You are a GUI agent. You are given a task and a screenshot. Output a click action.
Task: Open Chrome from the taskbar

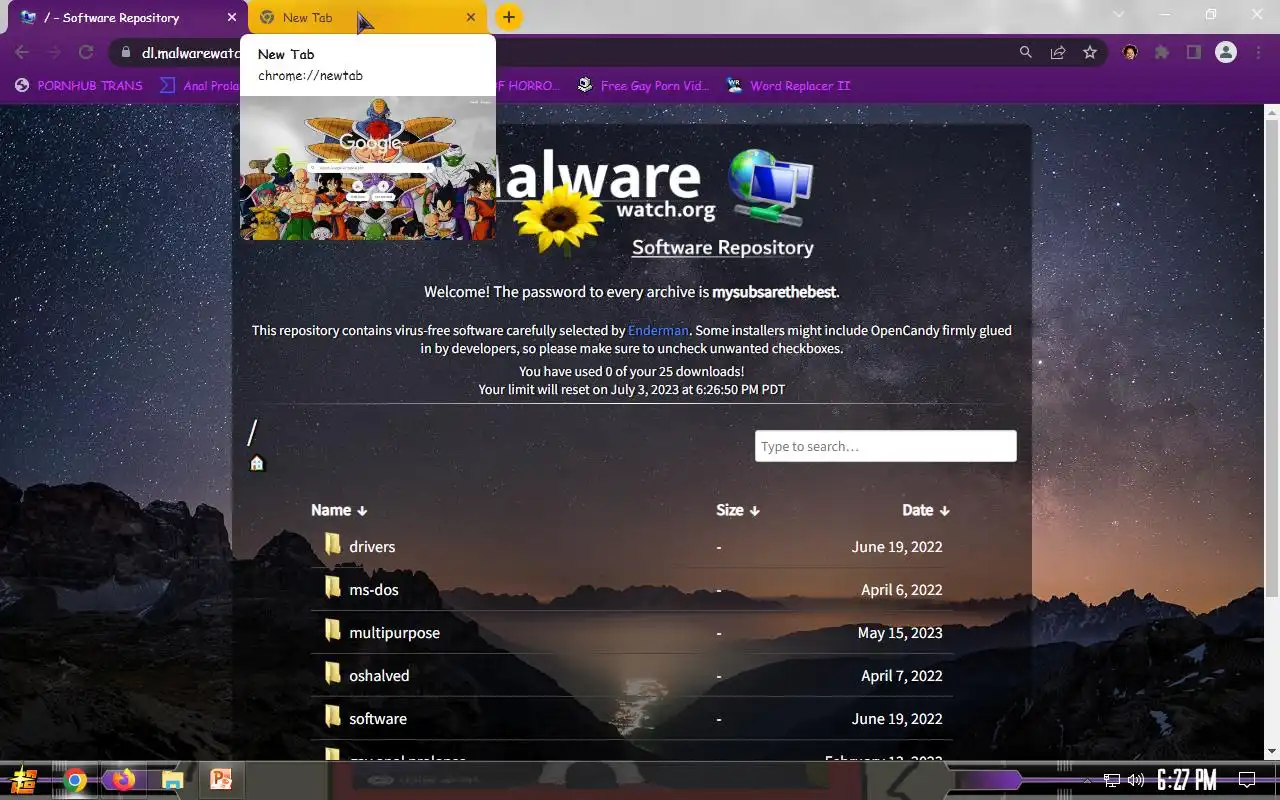click(75, 780)
